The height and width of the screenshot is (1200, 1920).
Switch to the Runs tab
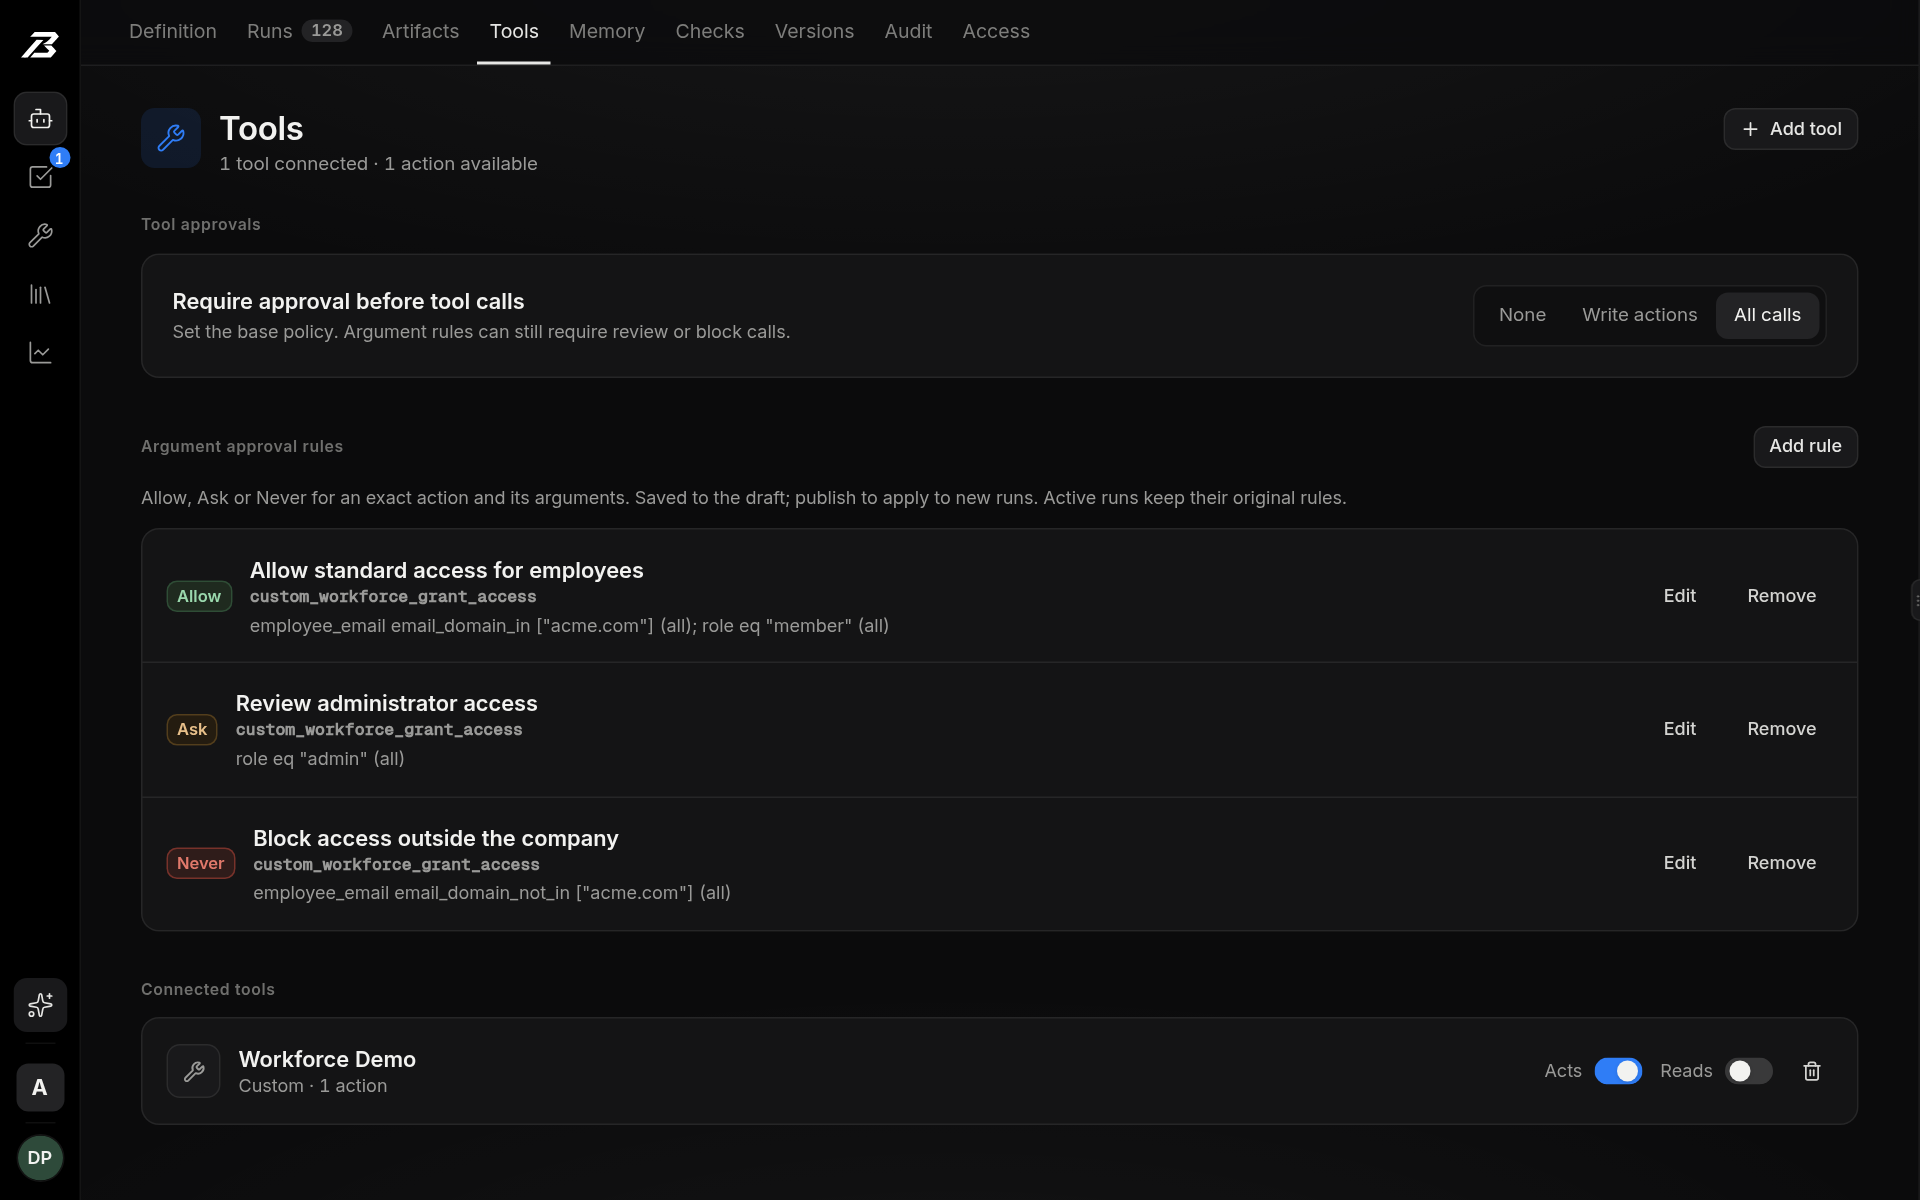[299, 32]
